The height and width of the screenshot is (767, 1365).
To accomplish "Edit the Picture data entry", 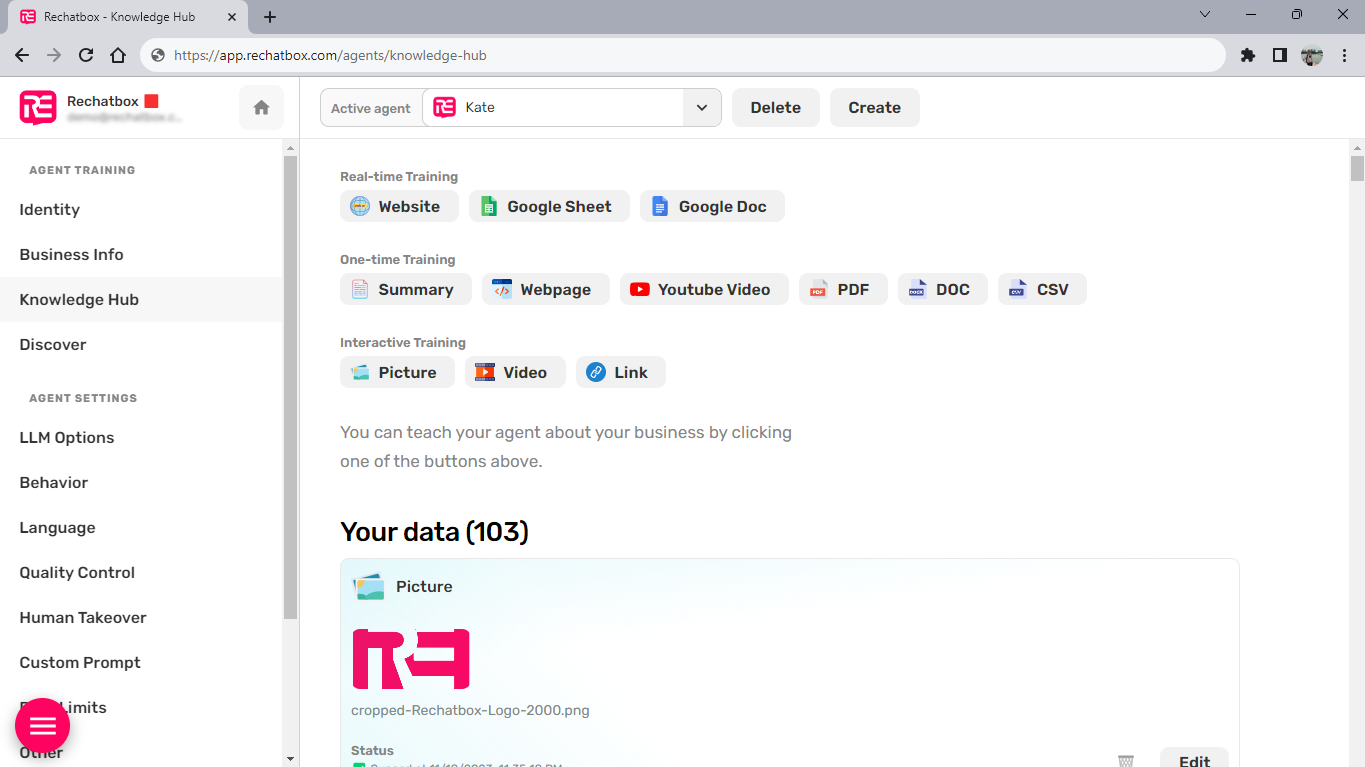I will [1194, 759].
